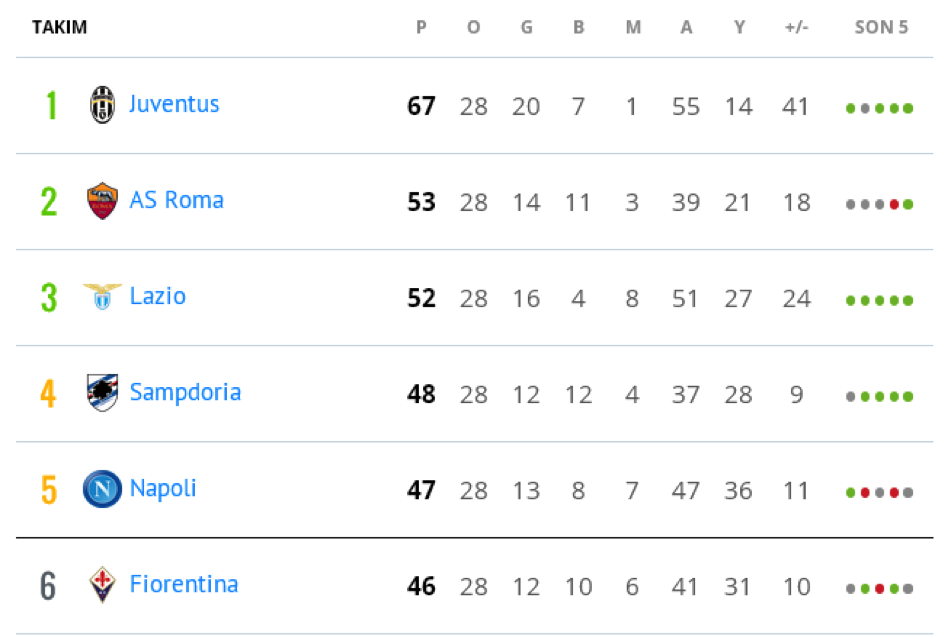944x638 pixels.
Task: Click Fiorentina's red loss form dot
Action: pyautogui.click(x=880, y=589)
